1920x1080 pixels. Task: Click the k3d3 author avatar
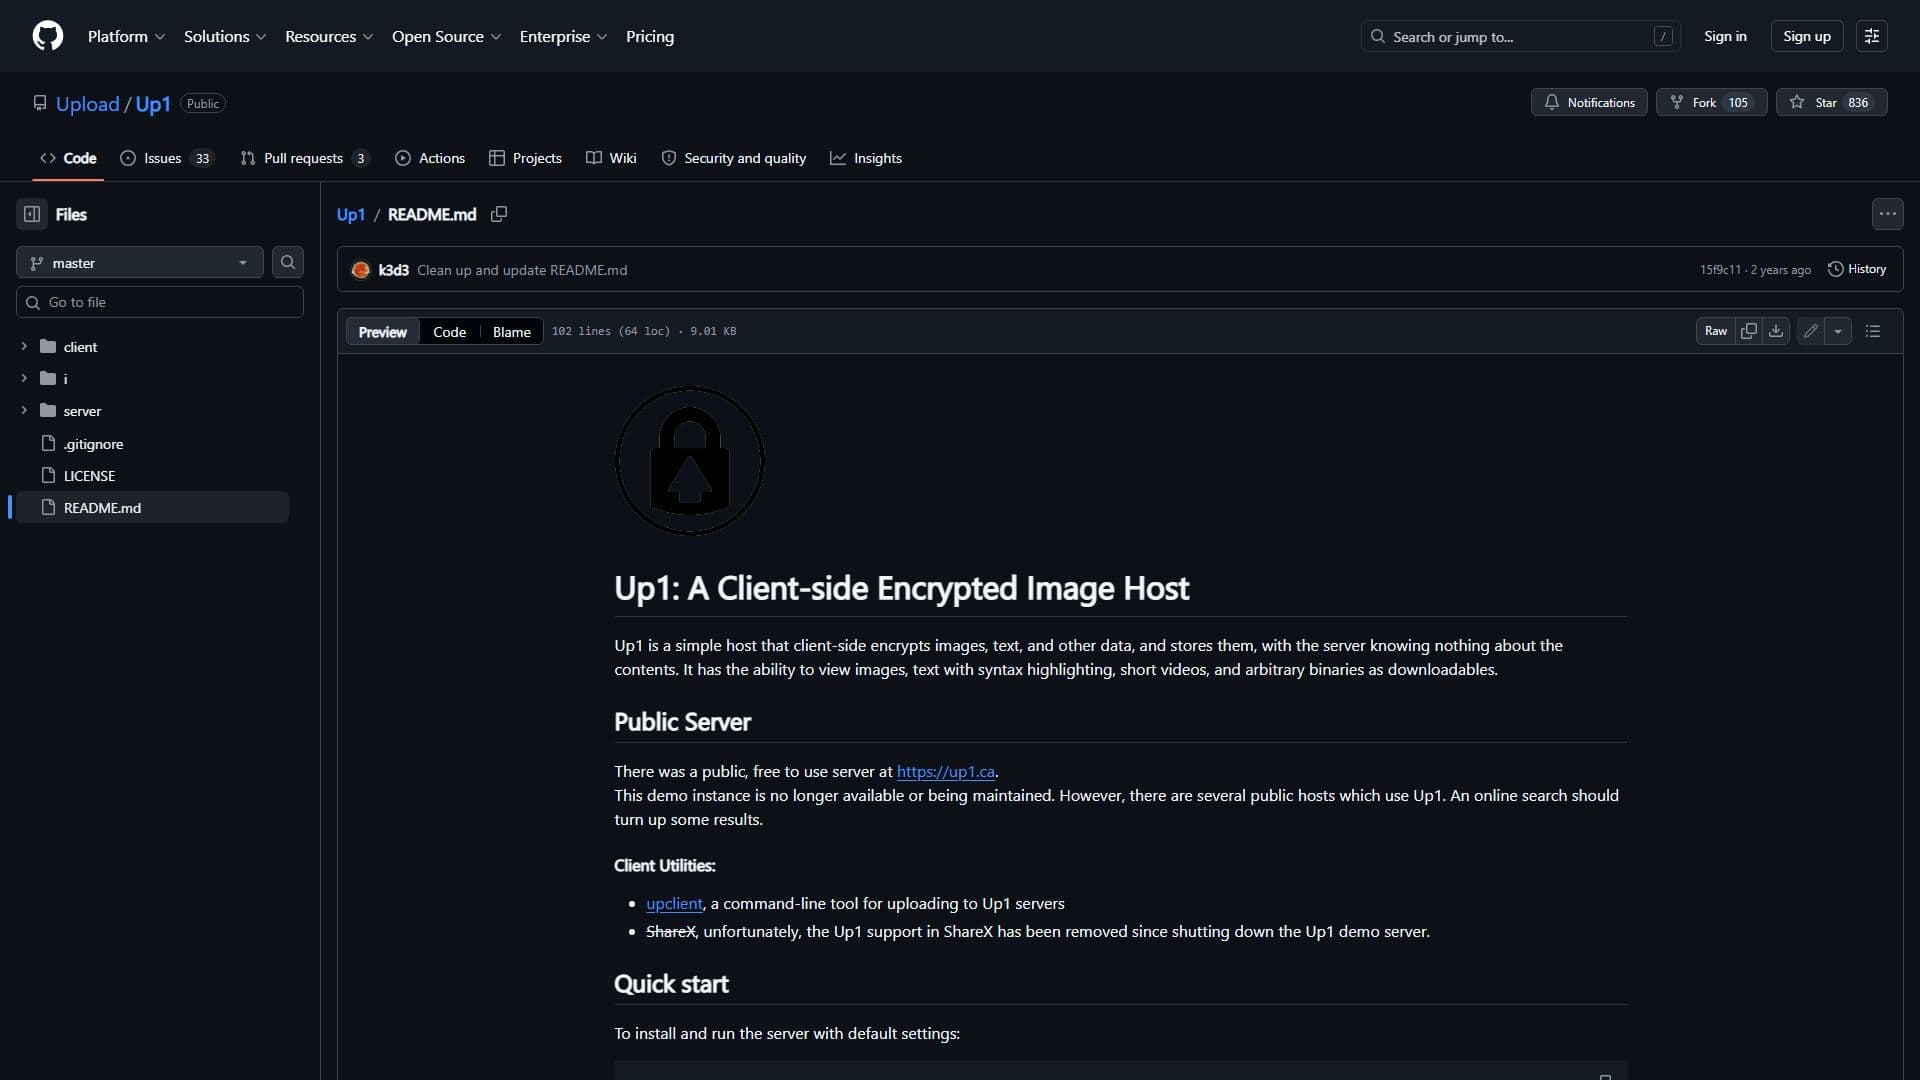[x=361, y=270]
